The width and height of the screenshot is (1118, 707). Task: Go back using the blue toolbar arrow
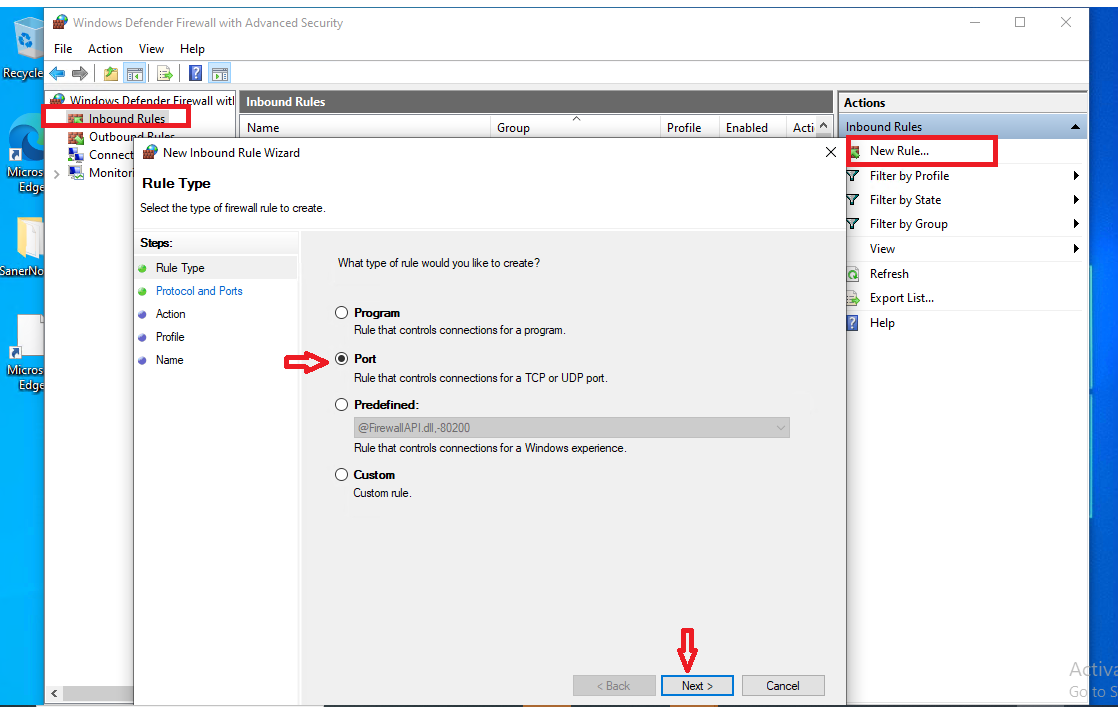click(x=57, y=73)
